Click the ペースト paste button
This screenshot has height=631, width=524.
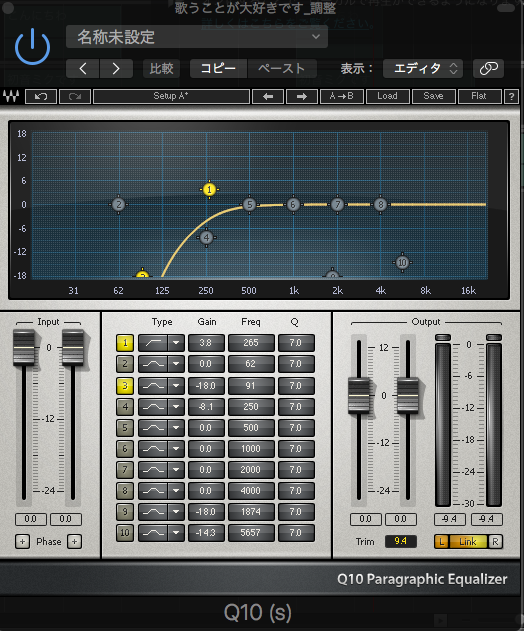coord(282,68)
